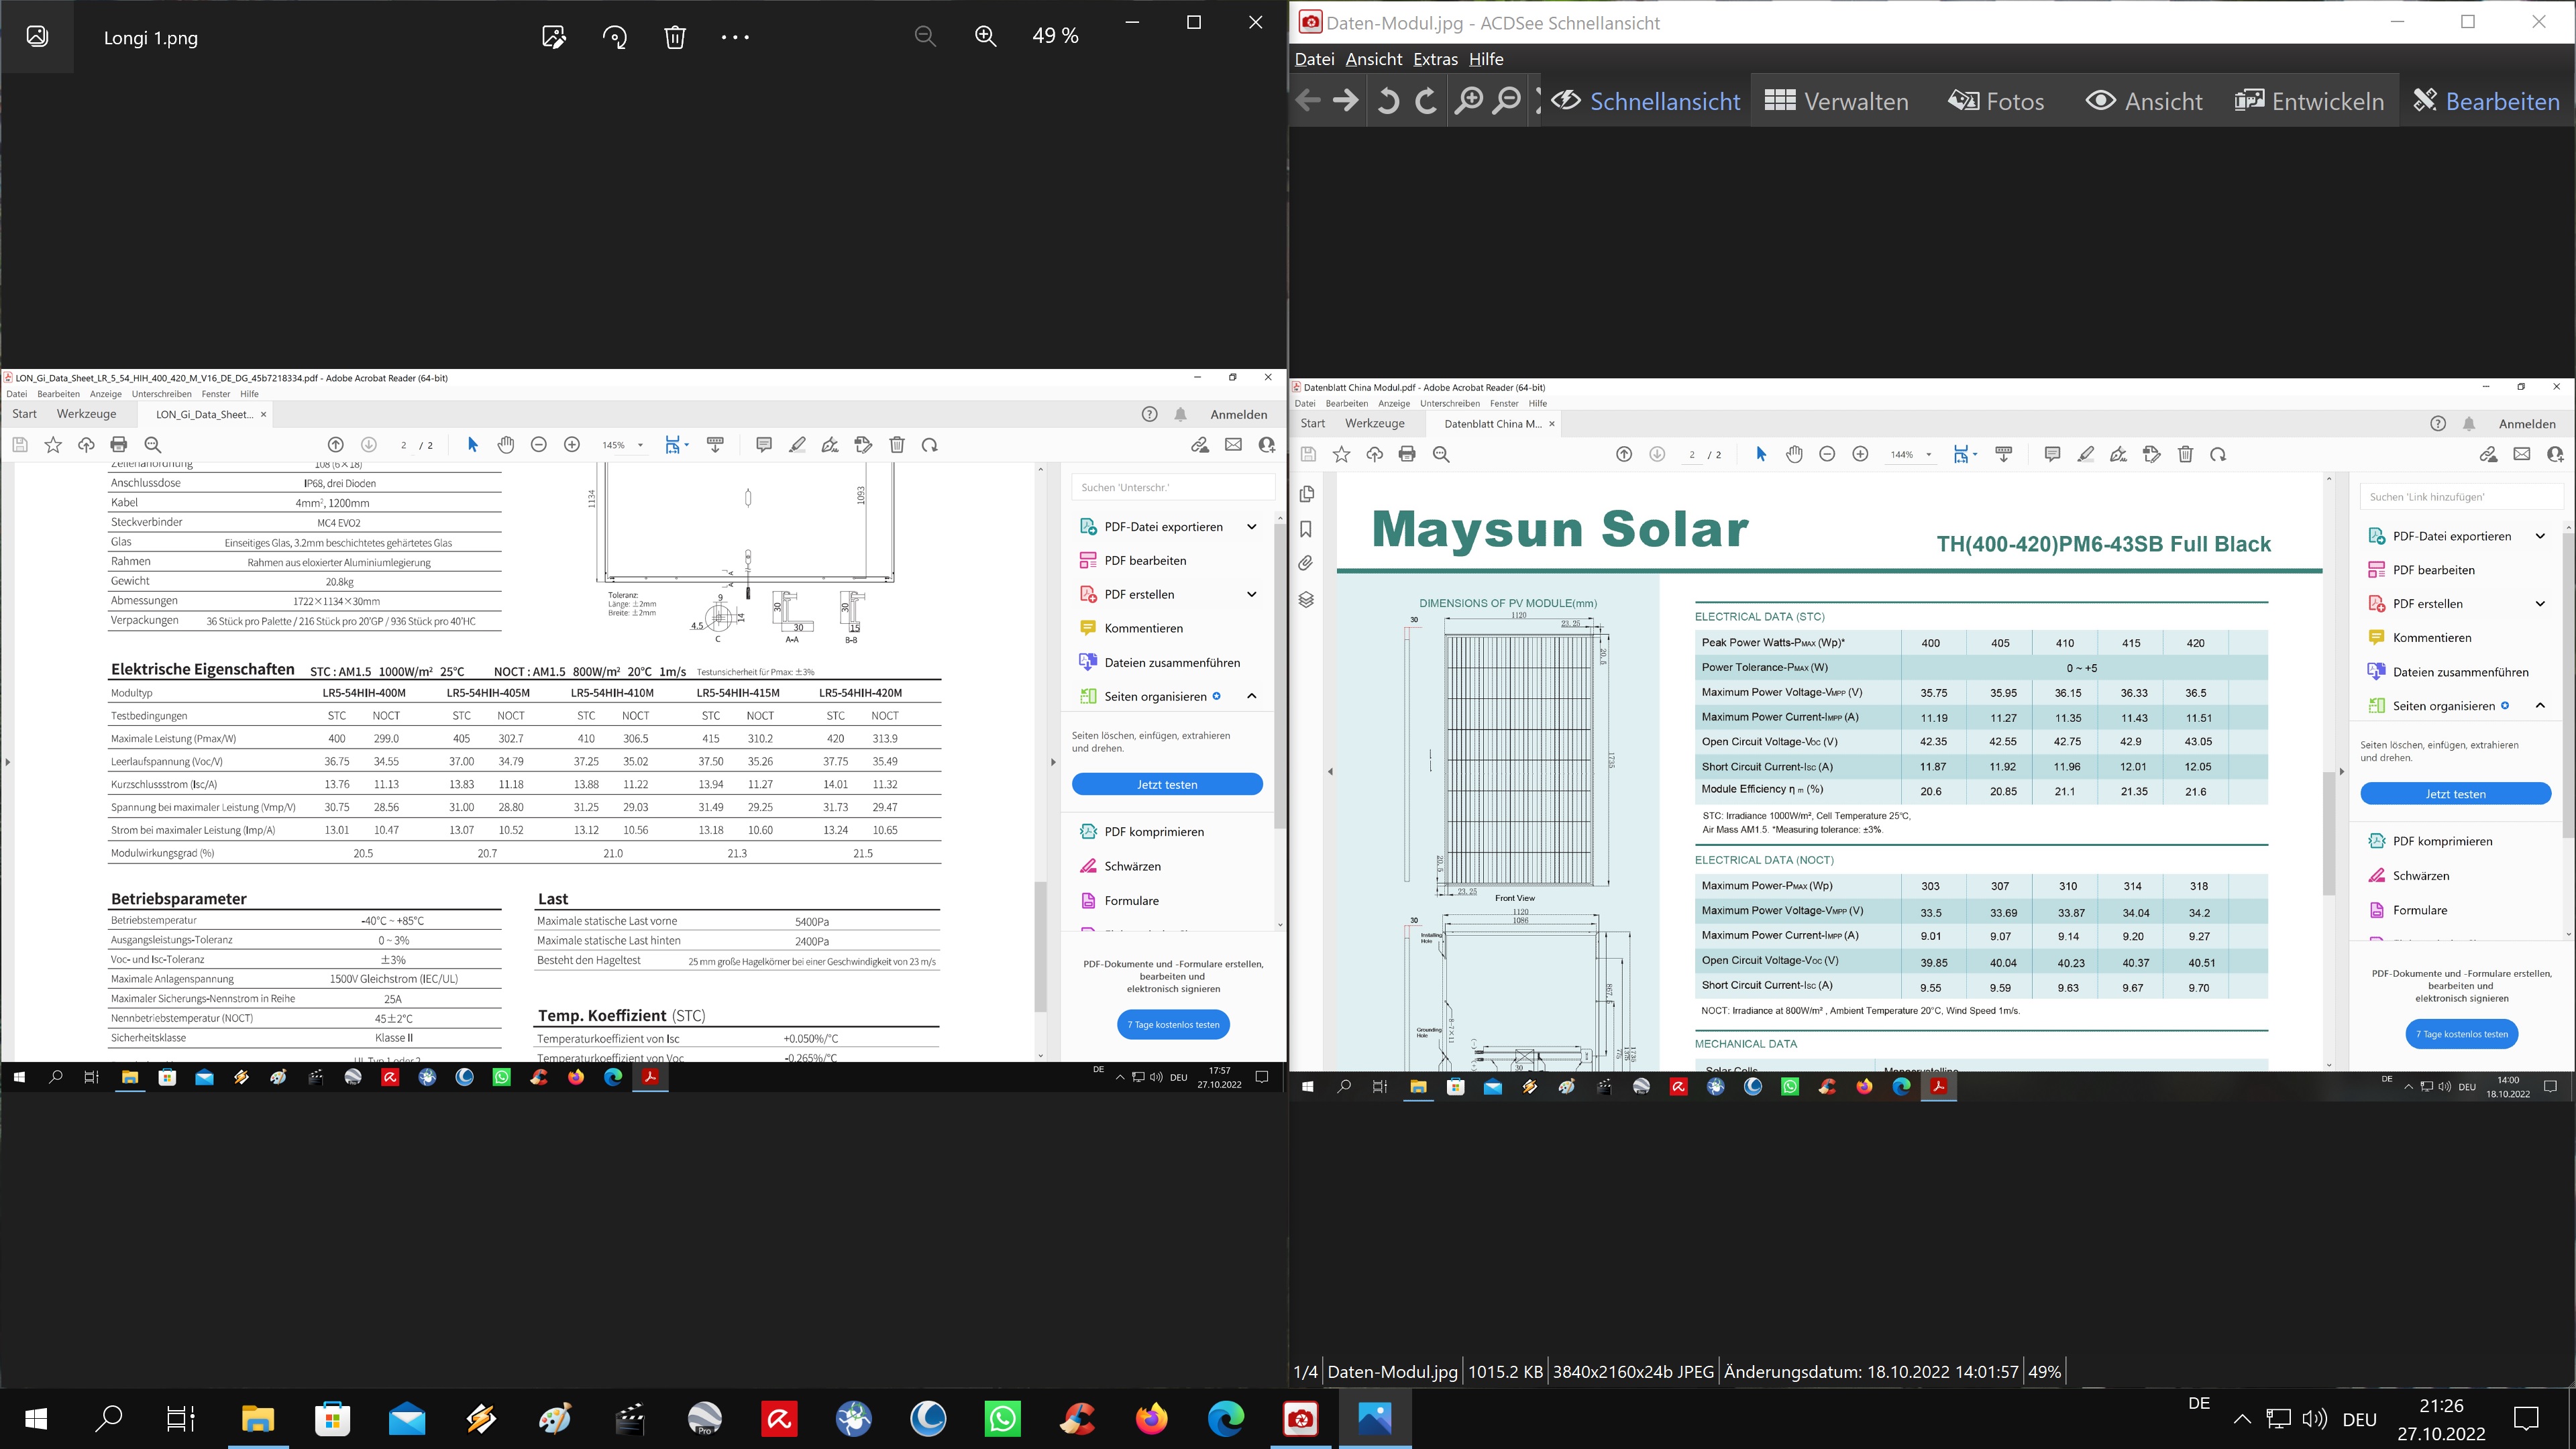Switch to Photos via its taskbar icon
This screenshot has width=2576, height=1449.
point(1375,1418)
